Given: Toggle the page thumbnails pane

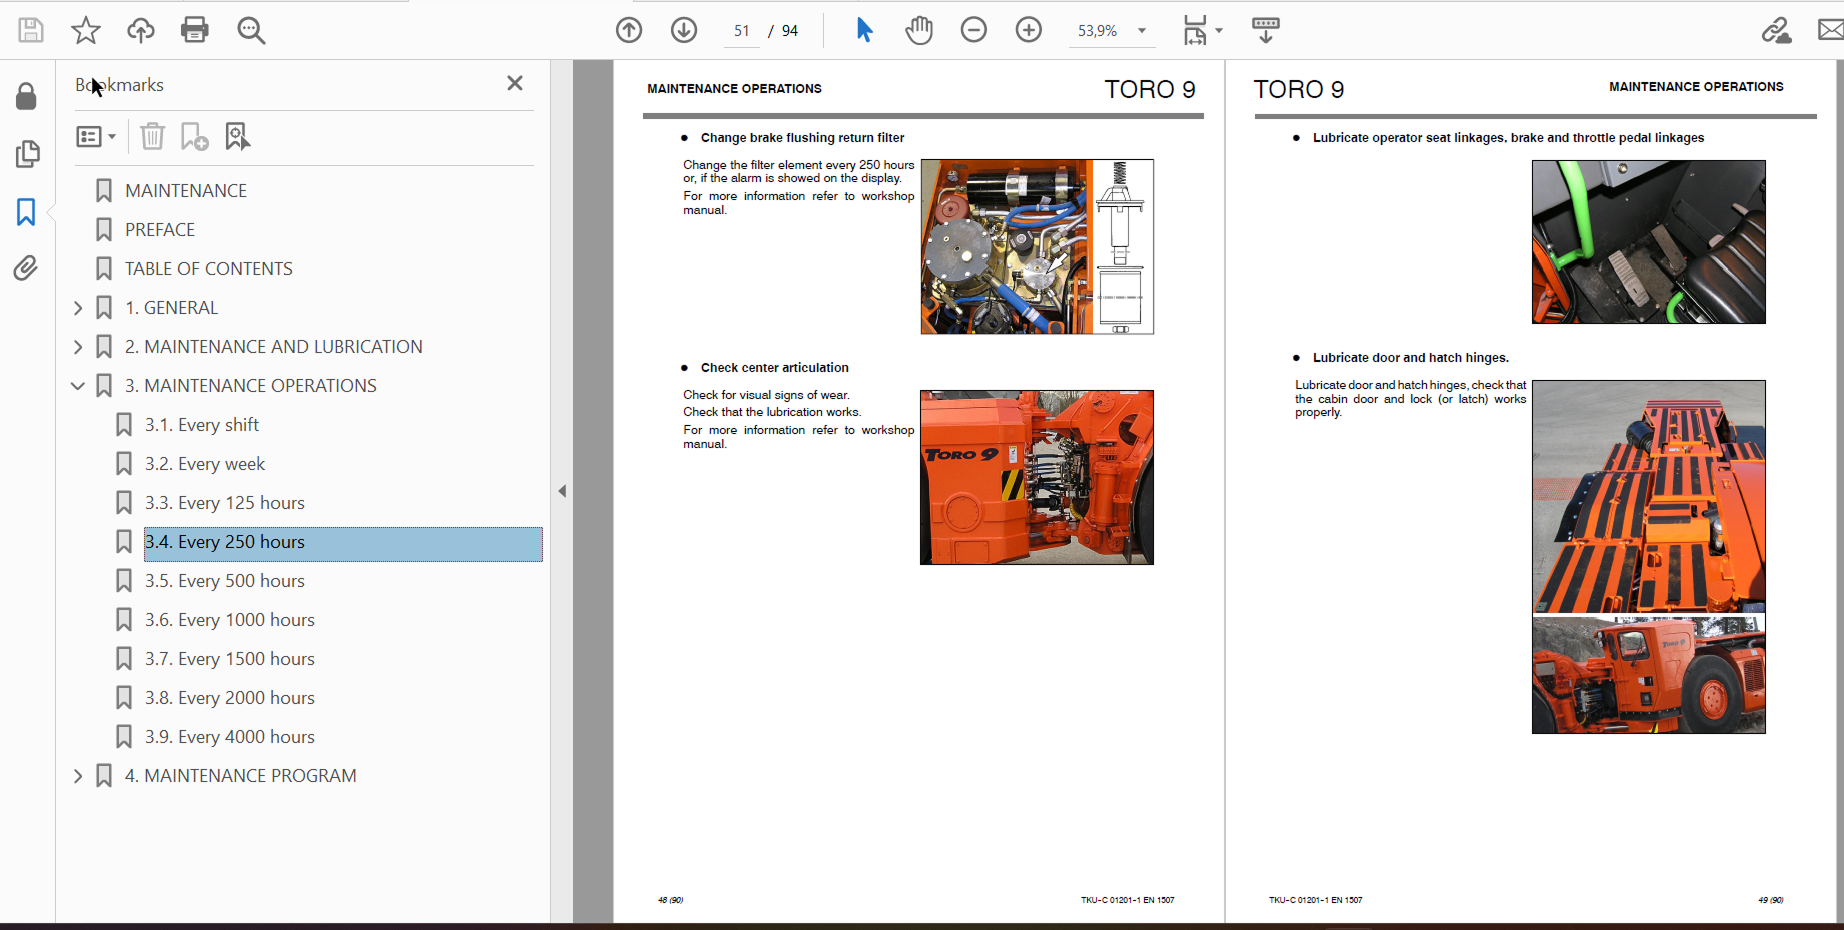Looking at the screenshot, I should (27, 154).
